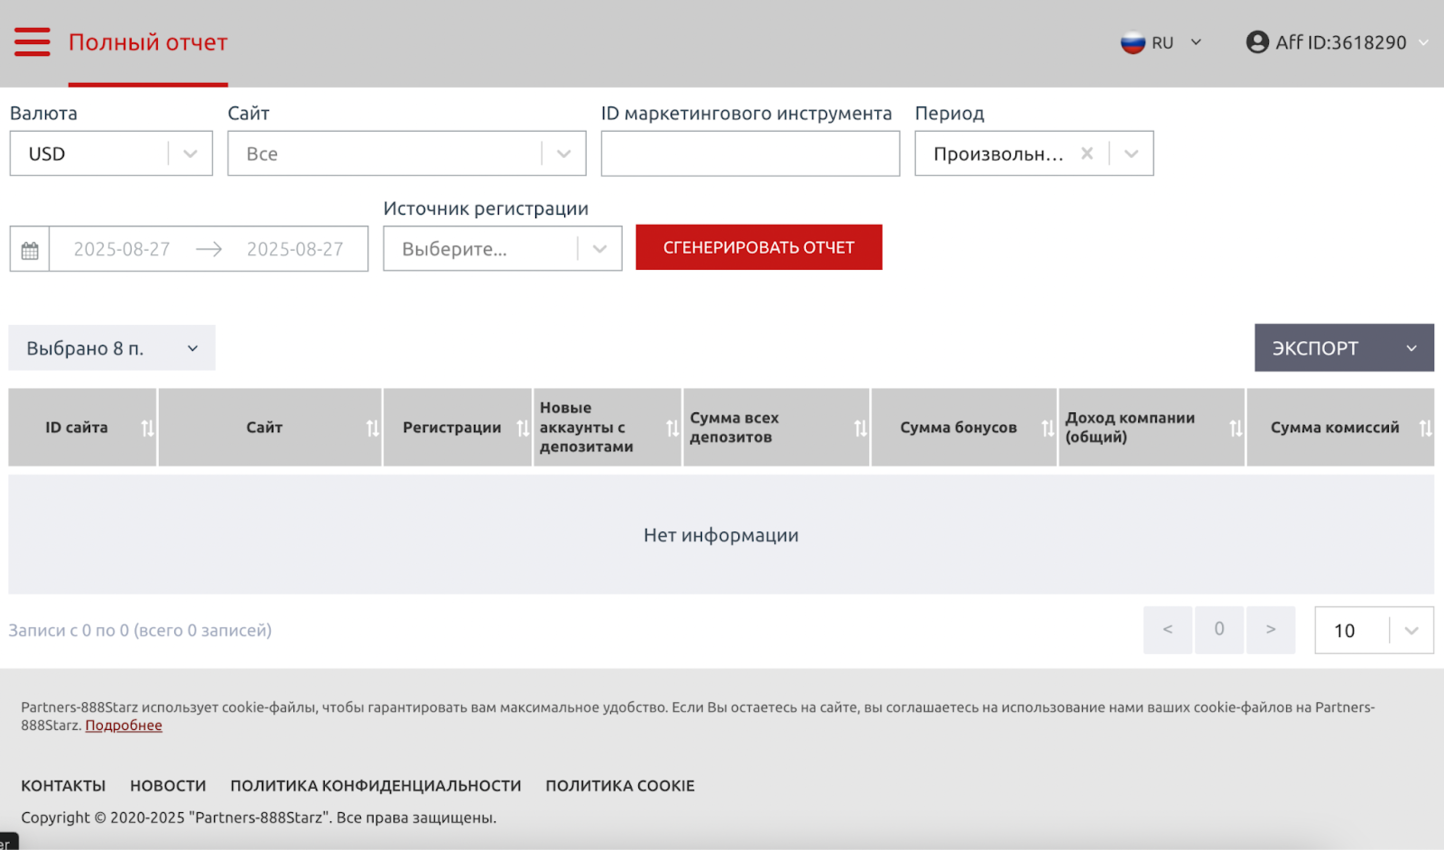This screenshot has width=1444, height=850.
Task: Open the hamburger navigation menu
Action: pos(32,42)
